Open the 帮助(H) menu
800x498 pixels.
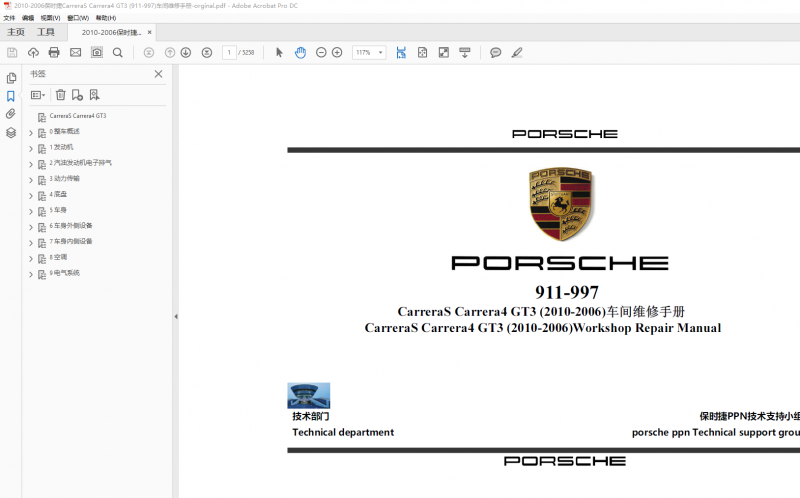[106, 18]
